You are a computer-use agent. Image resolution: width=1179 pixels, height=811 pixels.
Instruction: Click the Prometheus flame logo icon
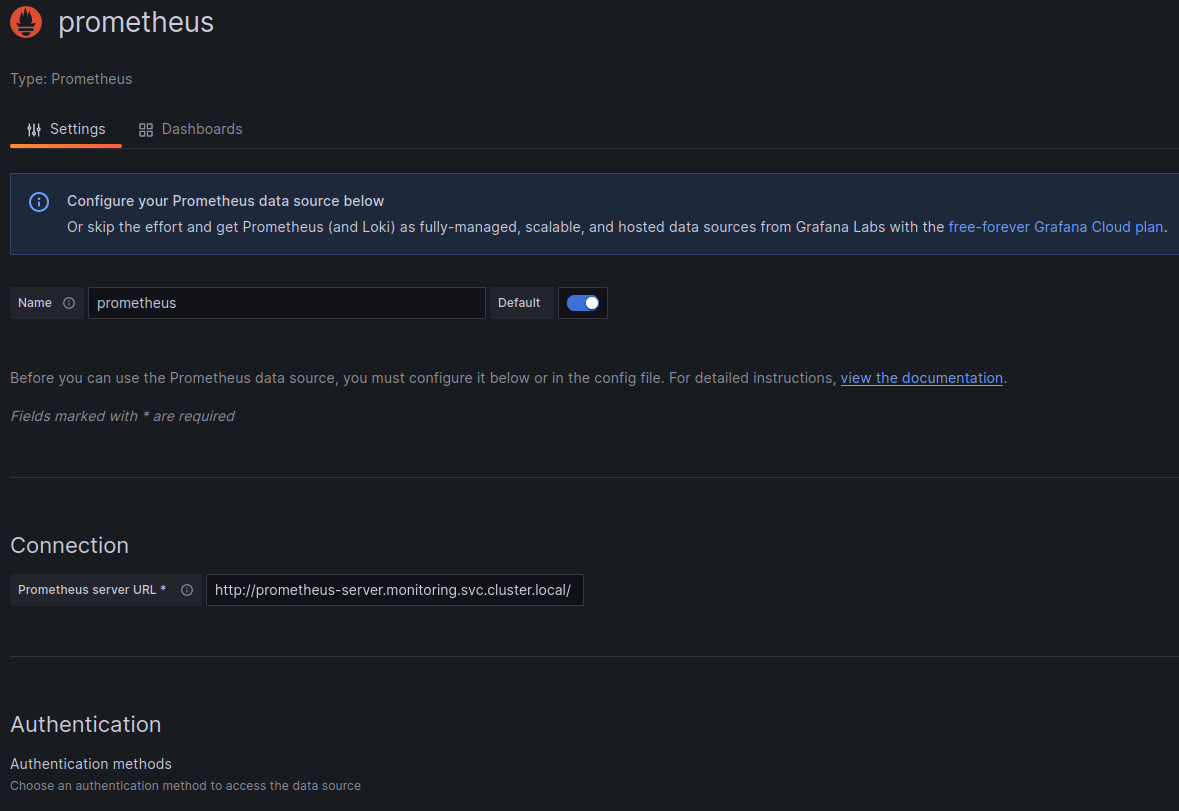tap(26, 22)
